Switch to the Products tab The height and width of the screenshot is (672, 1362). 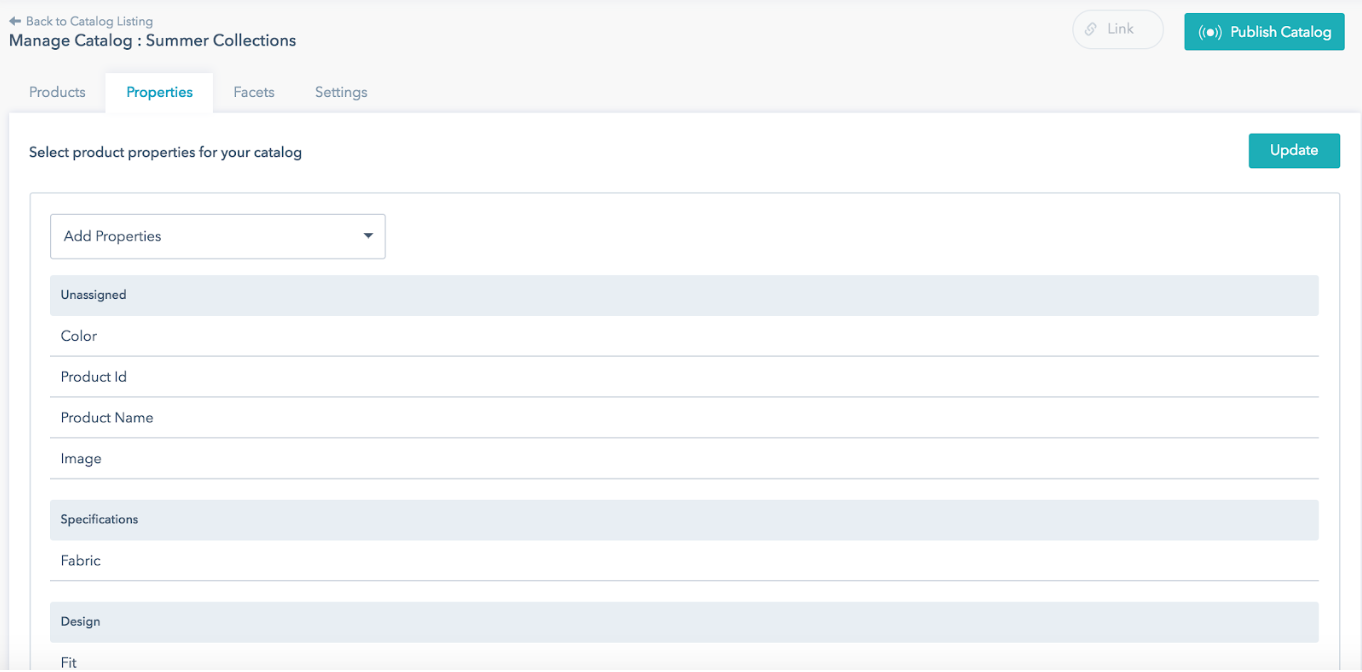click(57, 92)
